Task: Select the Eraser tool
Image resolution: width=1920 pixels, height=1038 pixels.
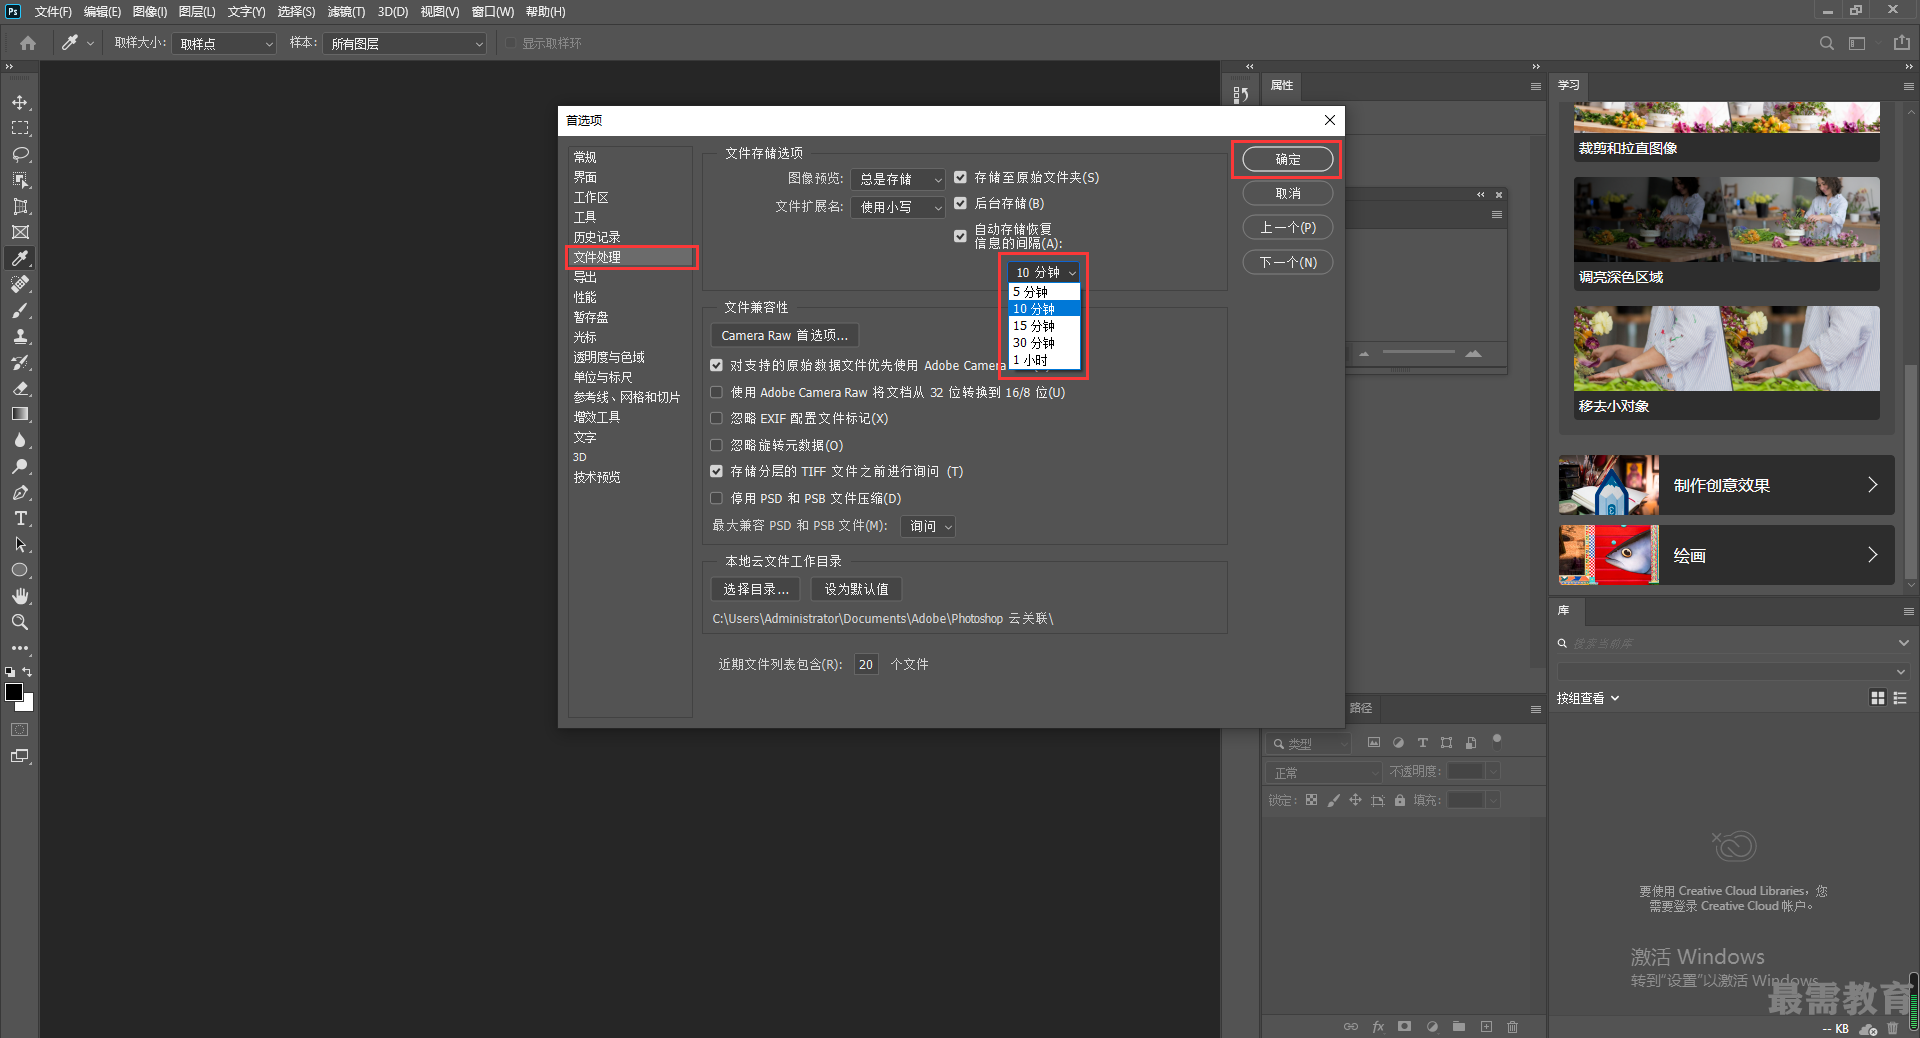Action: coord(20,389)
